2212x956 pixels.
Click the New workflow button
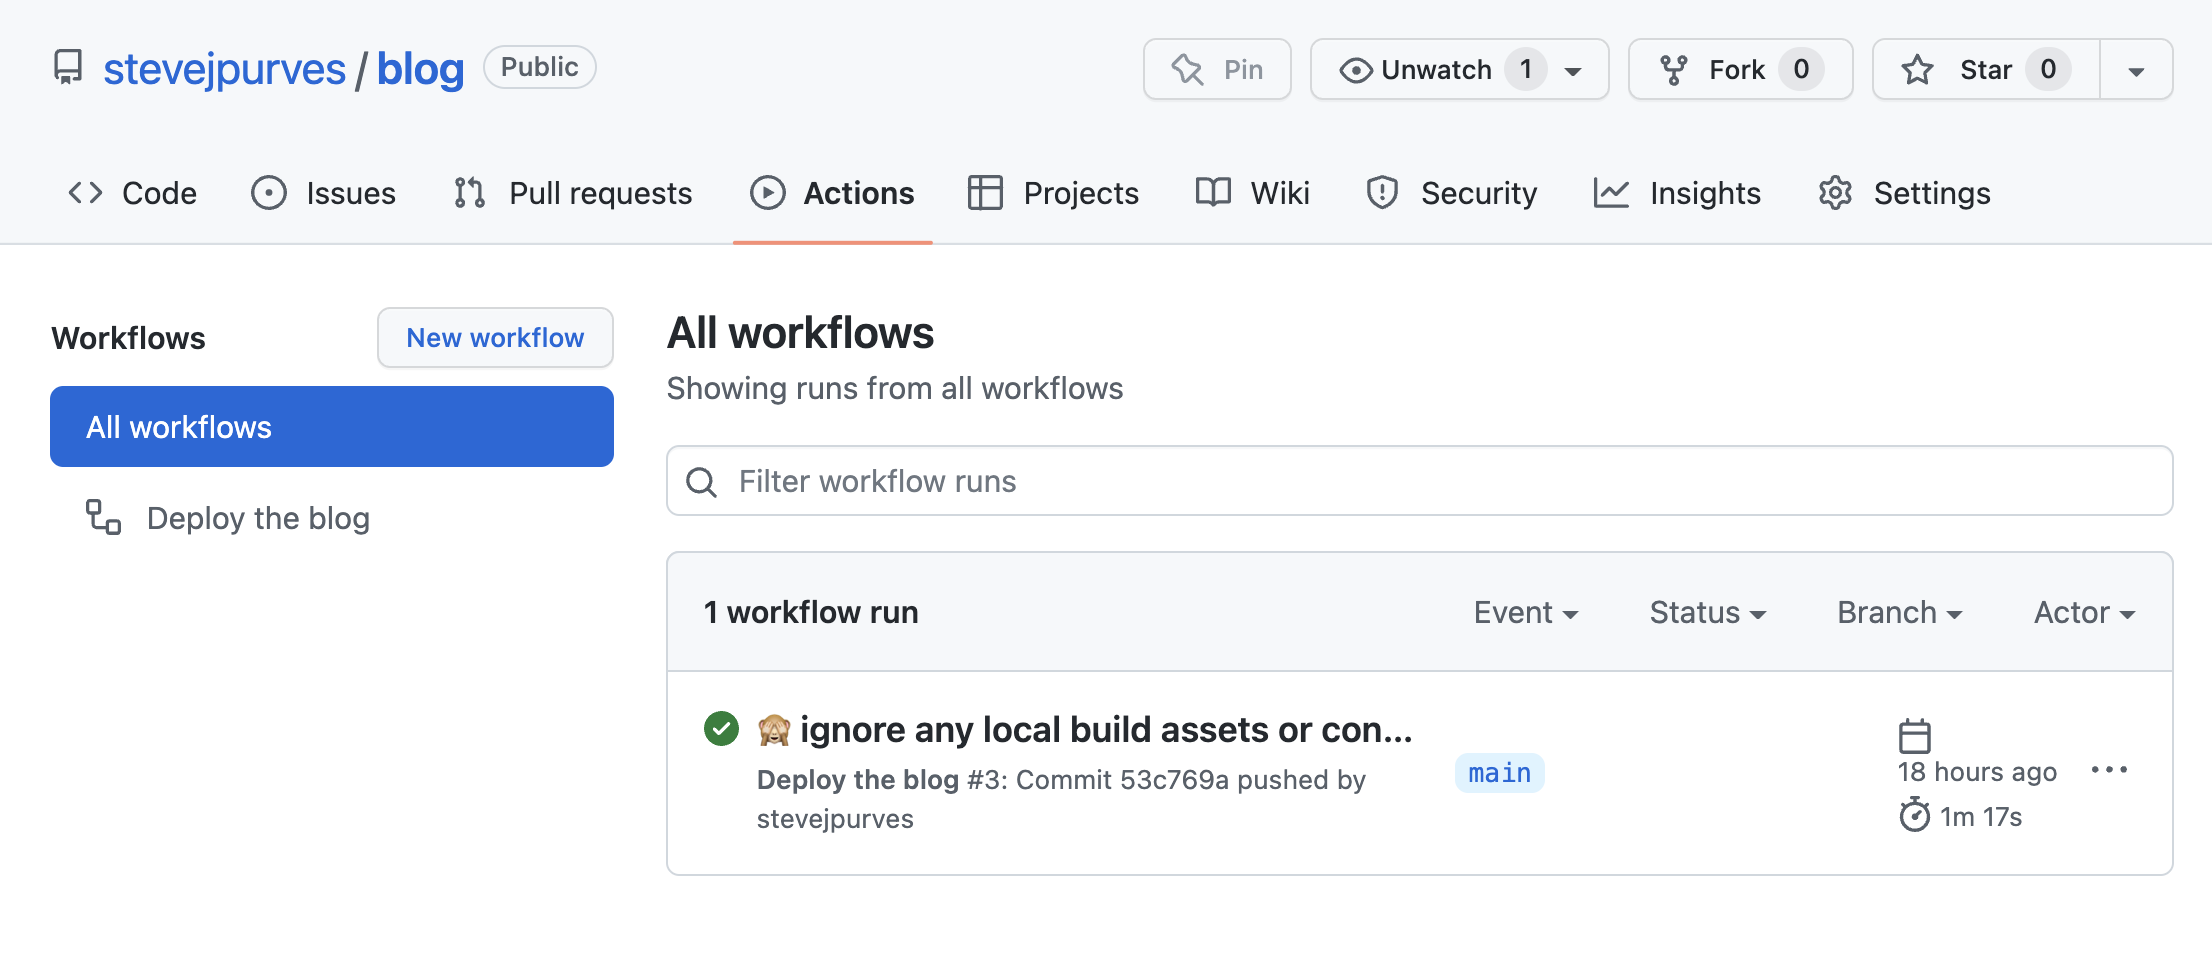pyautogui.click(x=495, y=338)
